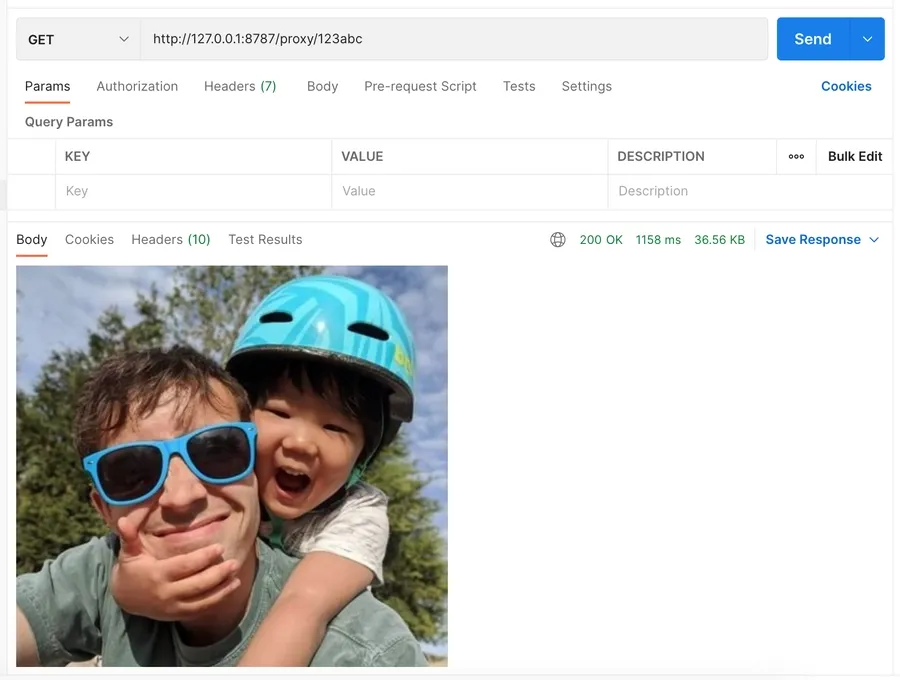The height and width of the screenshot is (680, 900).
Task: Click the globe network icon
Action: [557, 239]
